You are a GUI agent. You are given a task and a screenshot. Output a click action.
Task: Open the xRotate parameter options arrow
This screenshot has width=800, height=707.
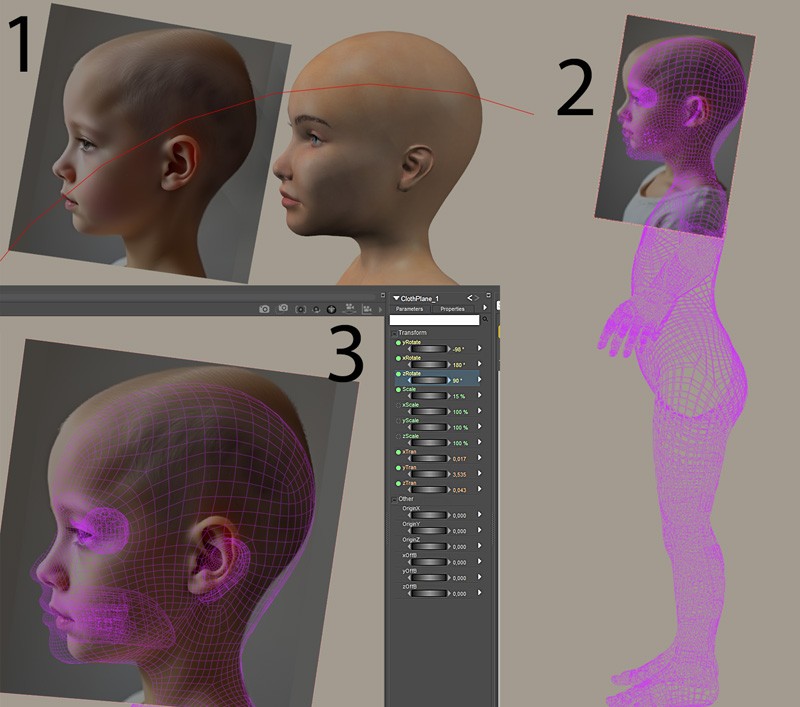click(480, 364)
